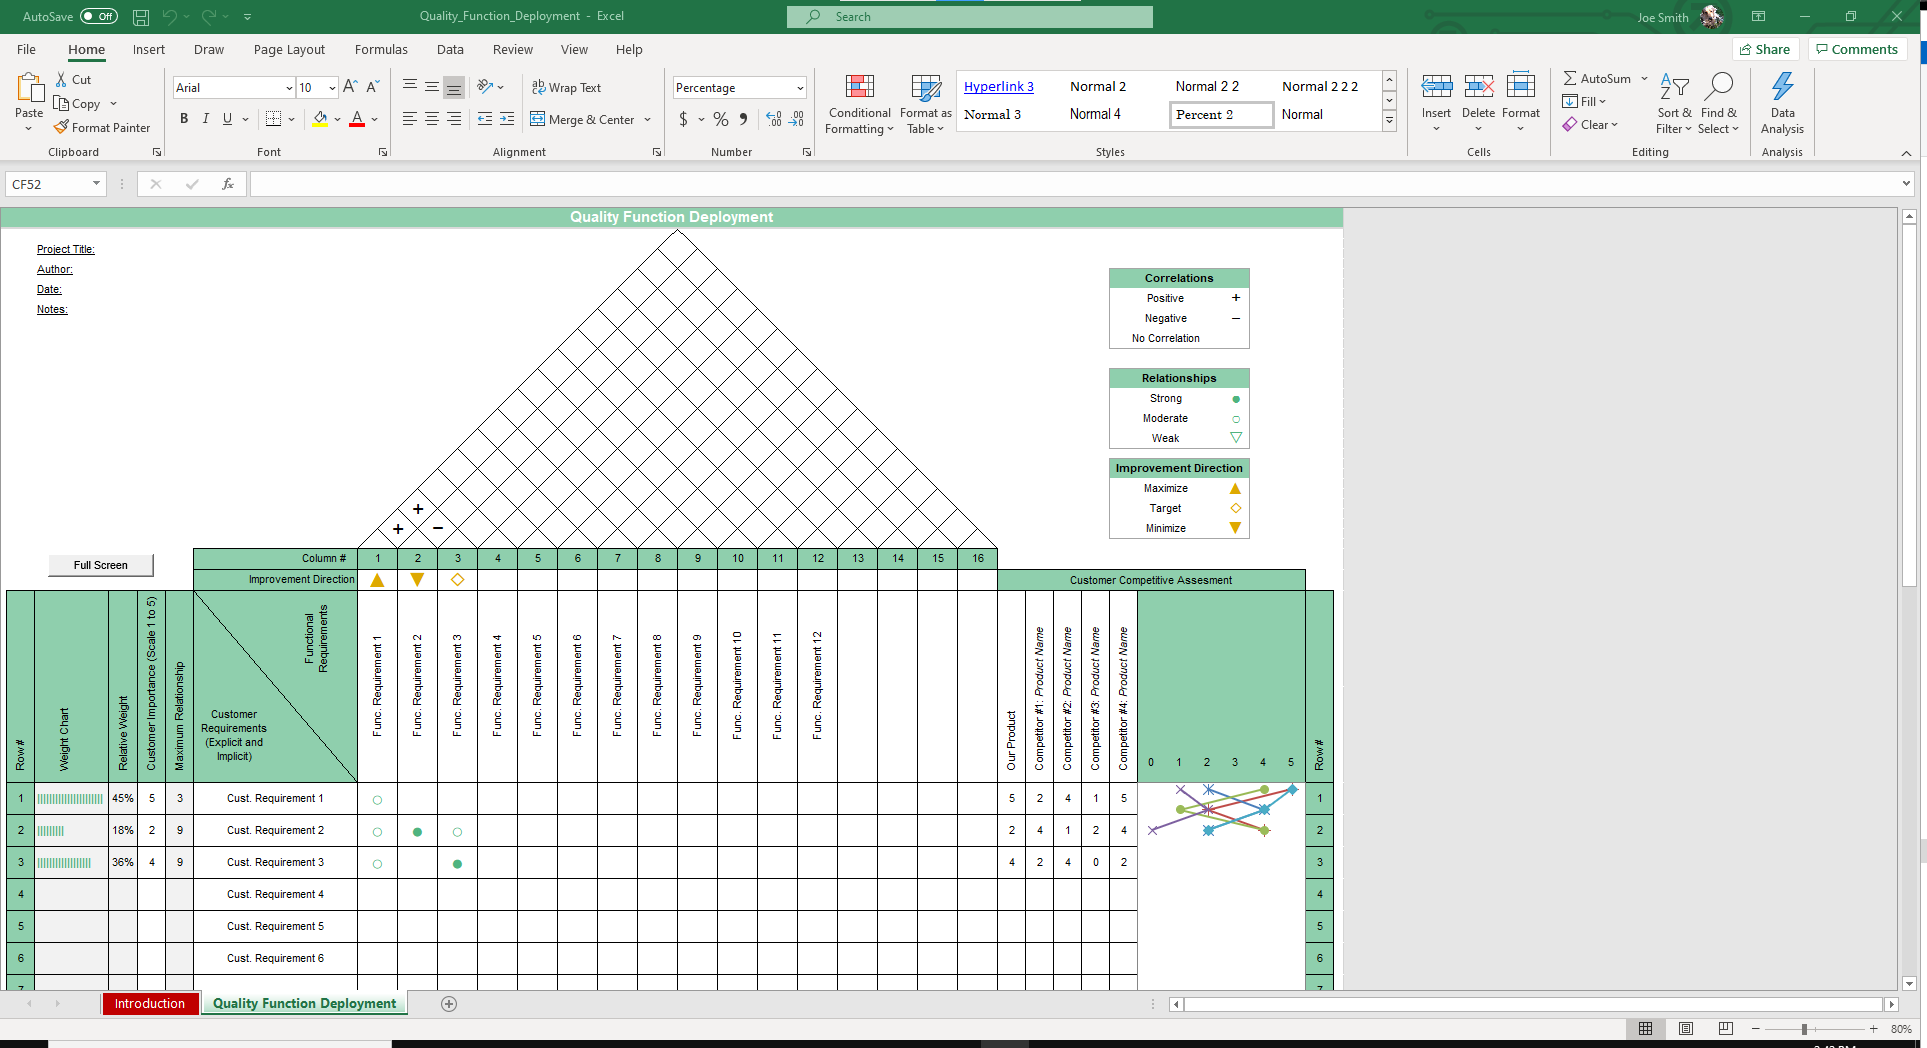This screenshot has height=1048, width=1927.
Task: Click the Wrap Text icon
Action: point(538,87)
